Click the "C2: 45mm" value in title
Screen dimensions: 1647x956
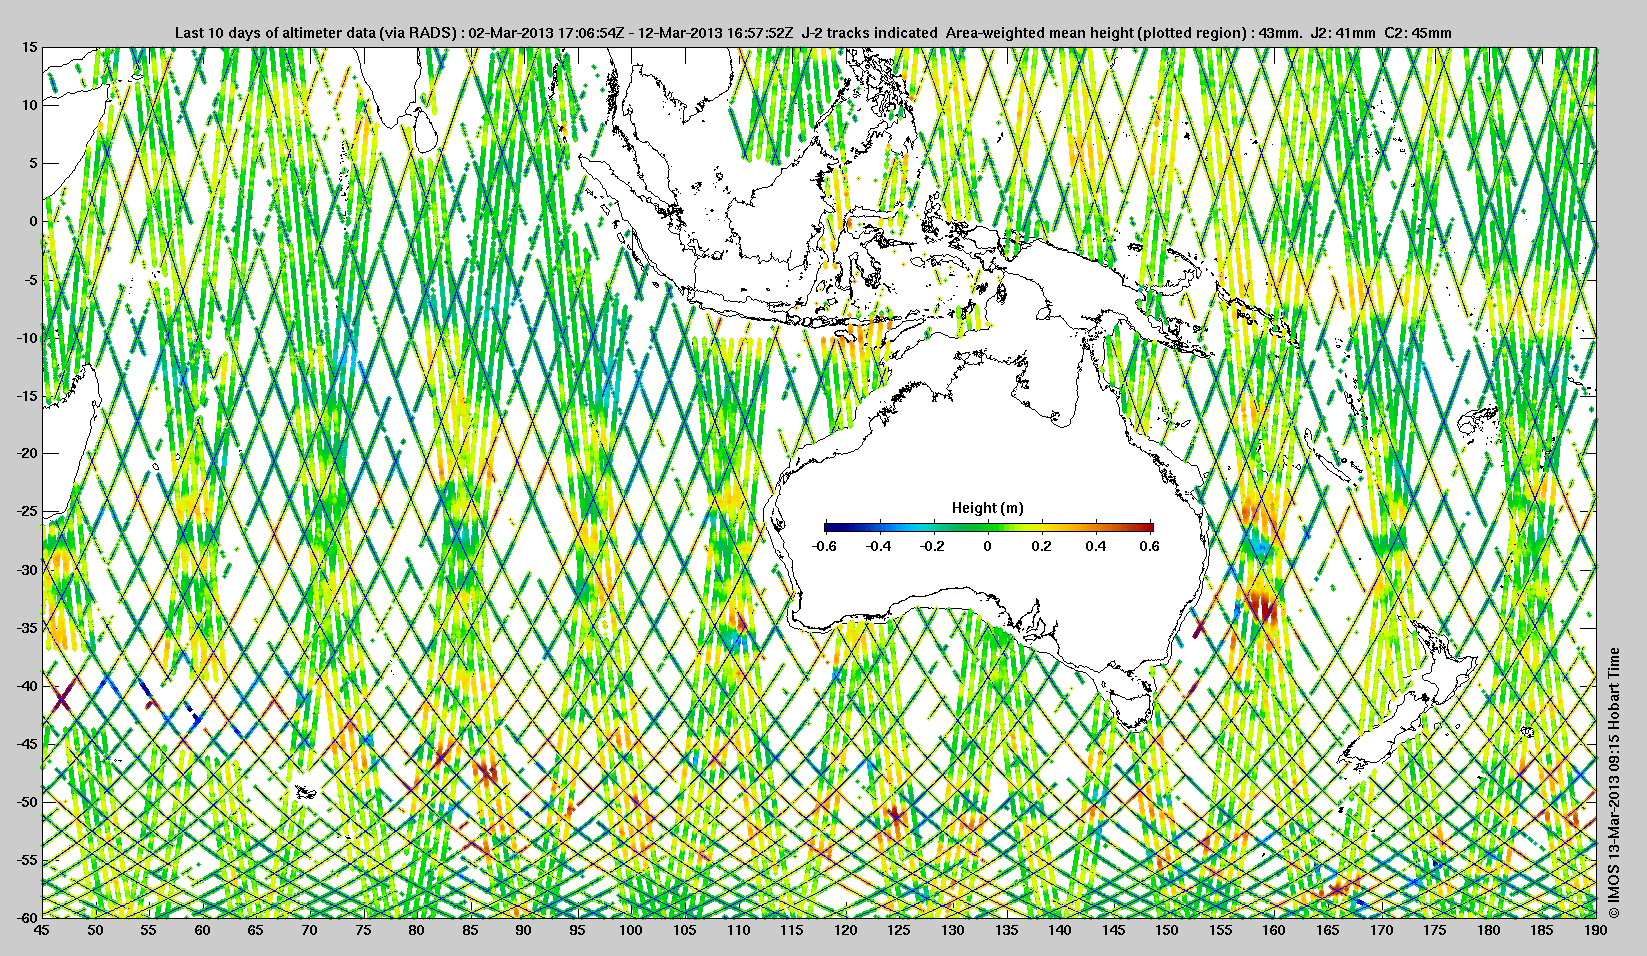click(x=1419, y=33)
